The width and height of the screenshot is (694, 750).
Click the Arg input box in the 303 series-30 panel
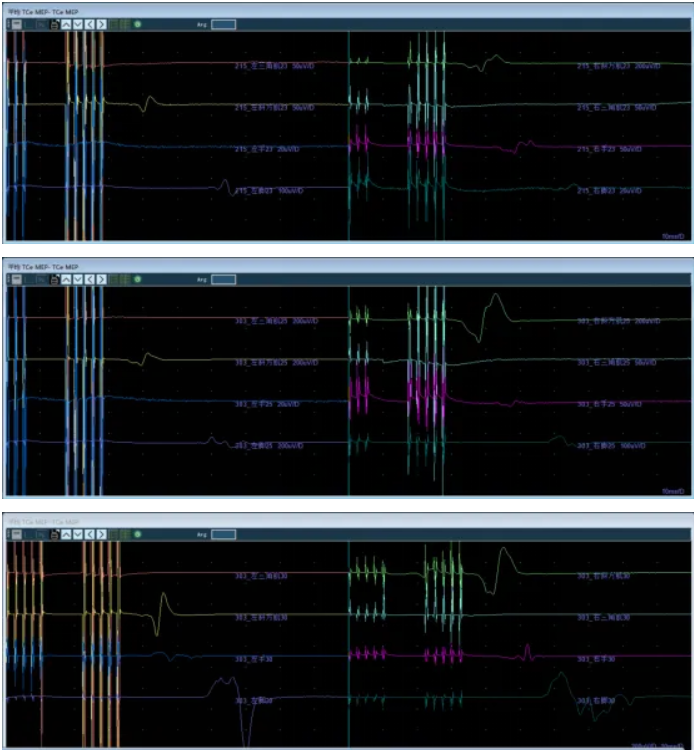click(x=223, y=534)
